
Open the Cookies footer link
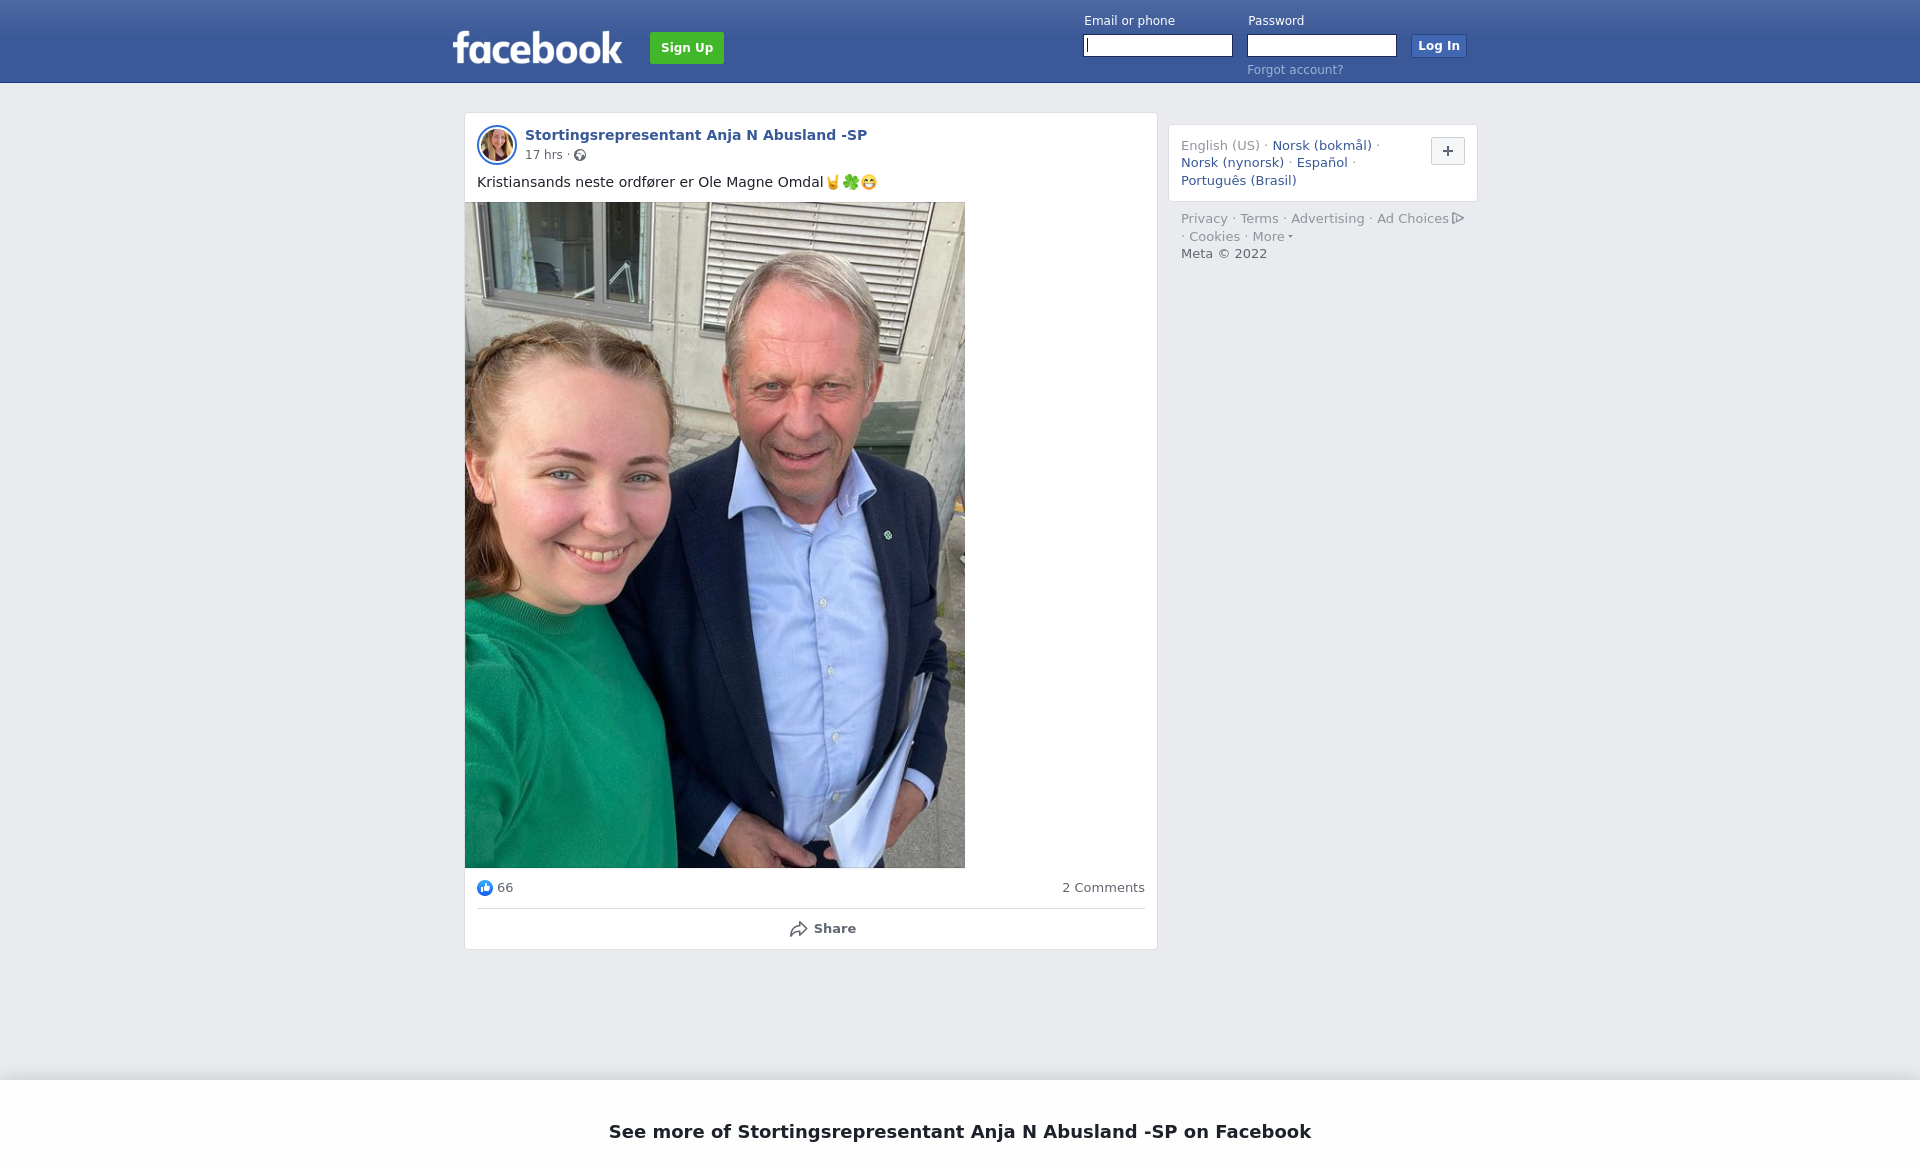[1213, 237]
